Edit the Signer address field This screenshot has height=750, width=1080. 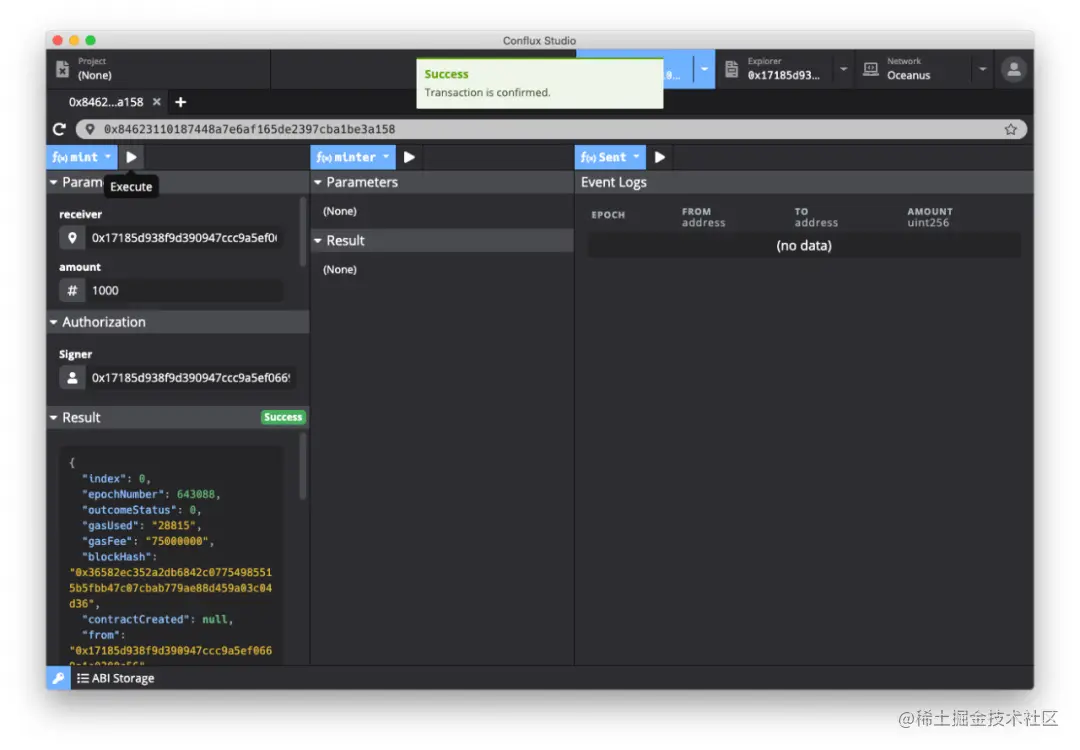pyautogui.click(x=191, y=378)
